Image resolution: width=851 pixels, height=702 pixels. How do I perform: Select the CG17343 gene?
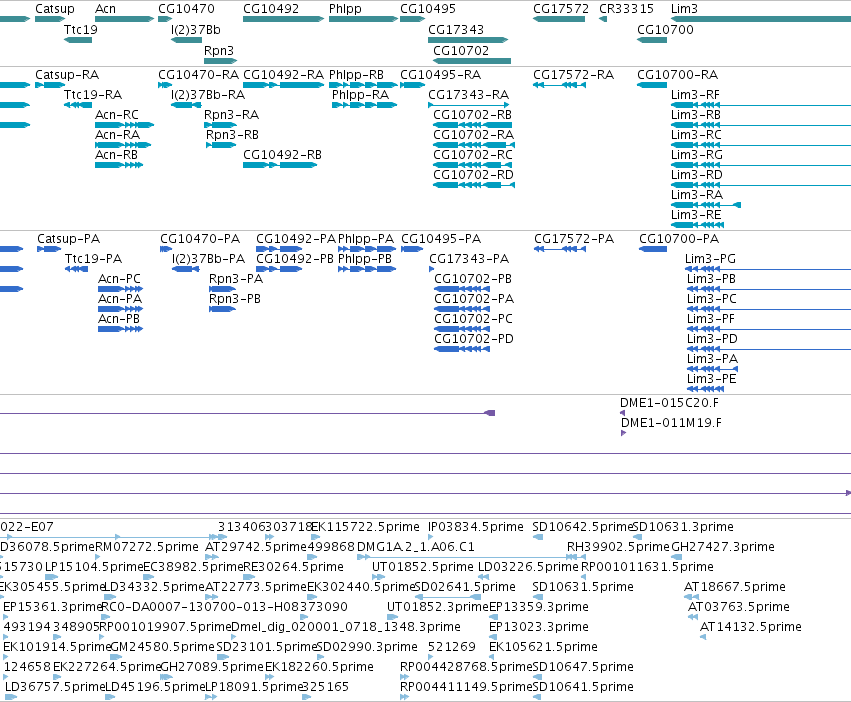[x=468, y=40]
